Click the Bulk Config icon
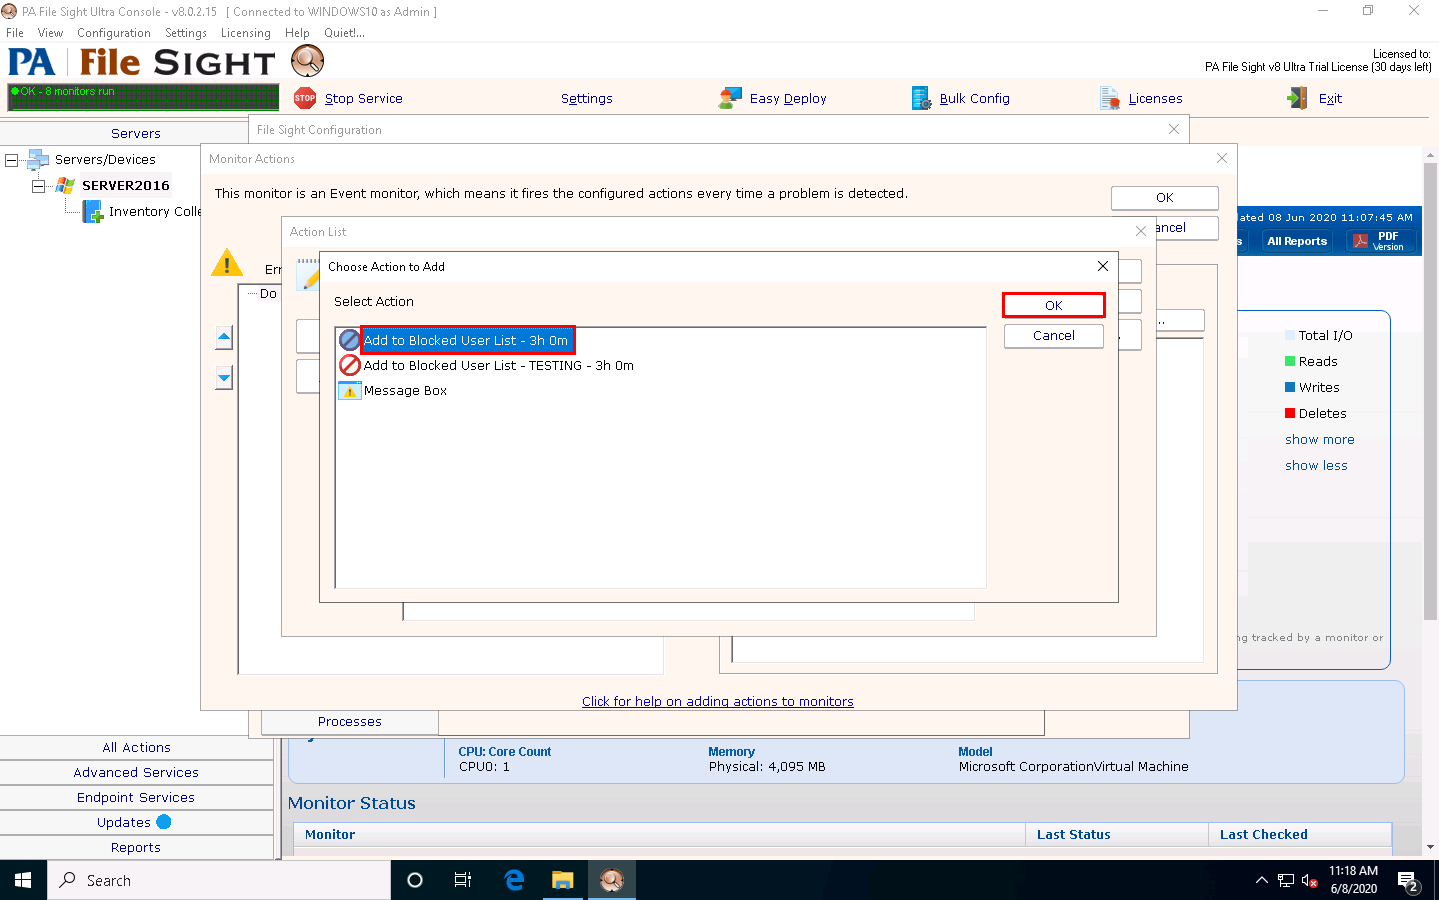 coord(921,98)
